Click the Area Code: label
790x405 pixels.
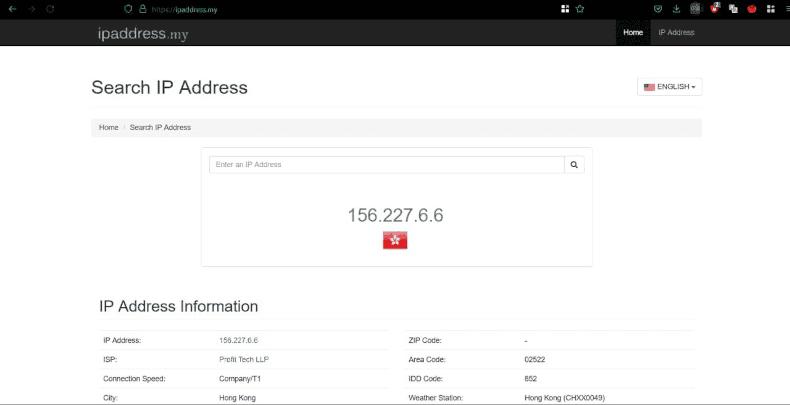click(x=427, y=360)
